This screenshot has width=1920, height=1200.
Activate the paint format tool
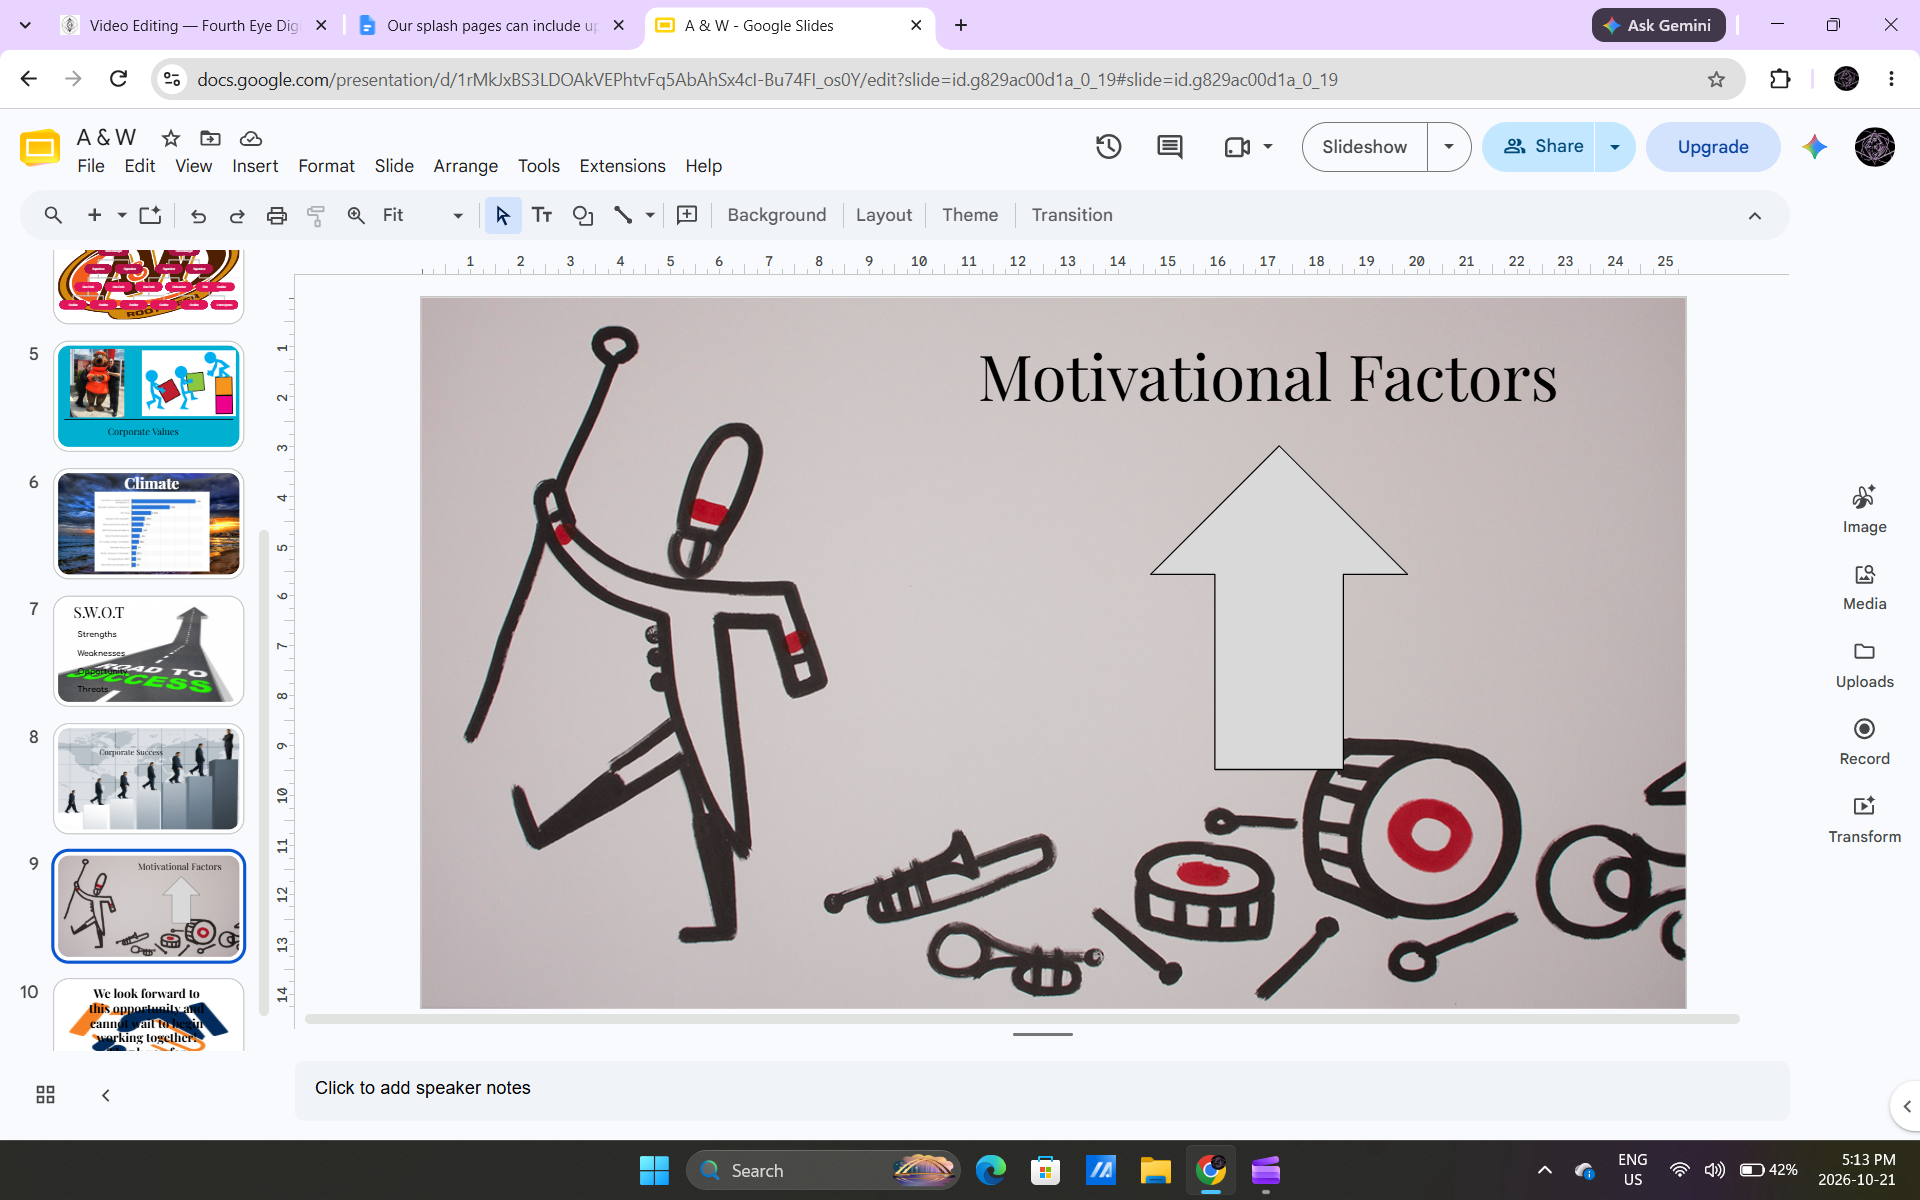[x=316, y=215]
